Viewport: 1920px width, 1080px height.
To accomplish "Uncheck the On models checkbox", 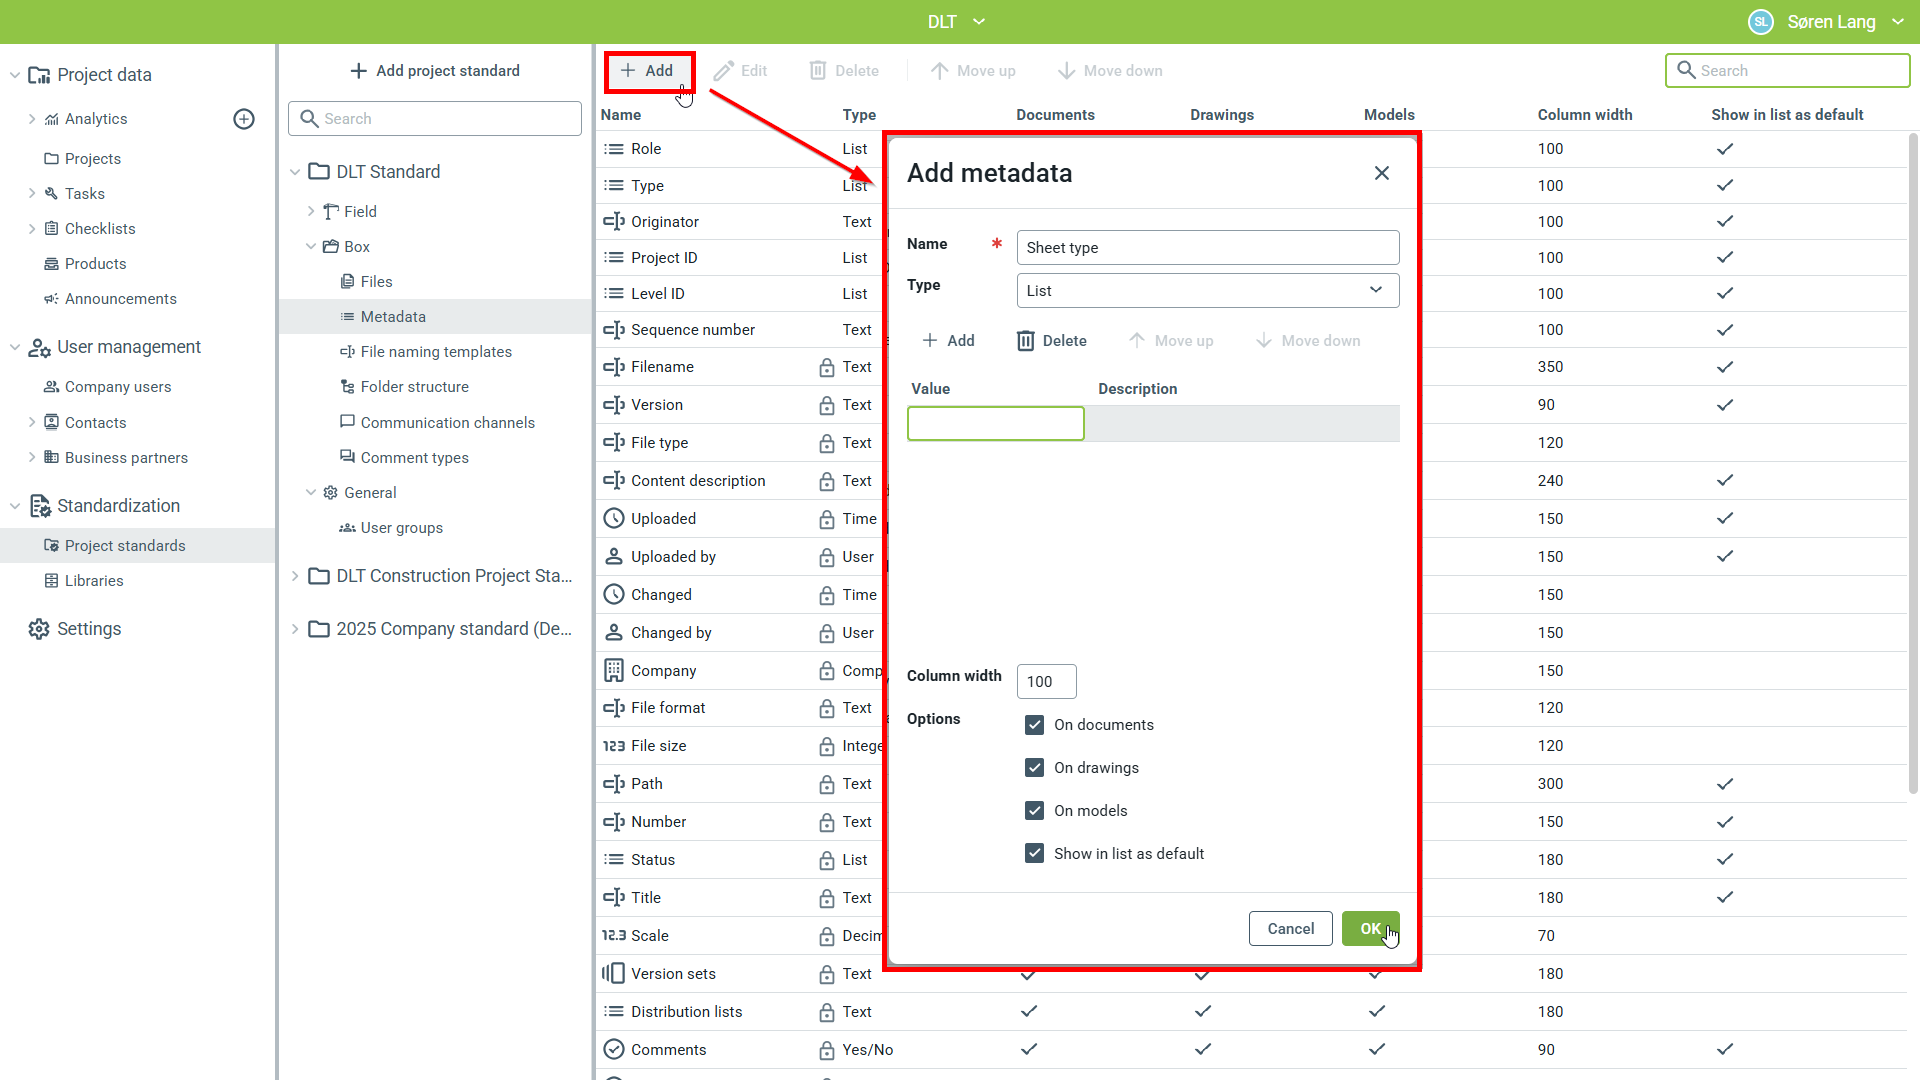I will 1035,811.
